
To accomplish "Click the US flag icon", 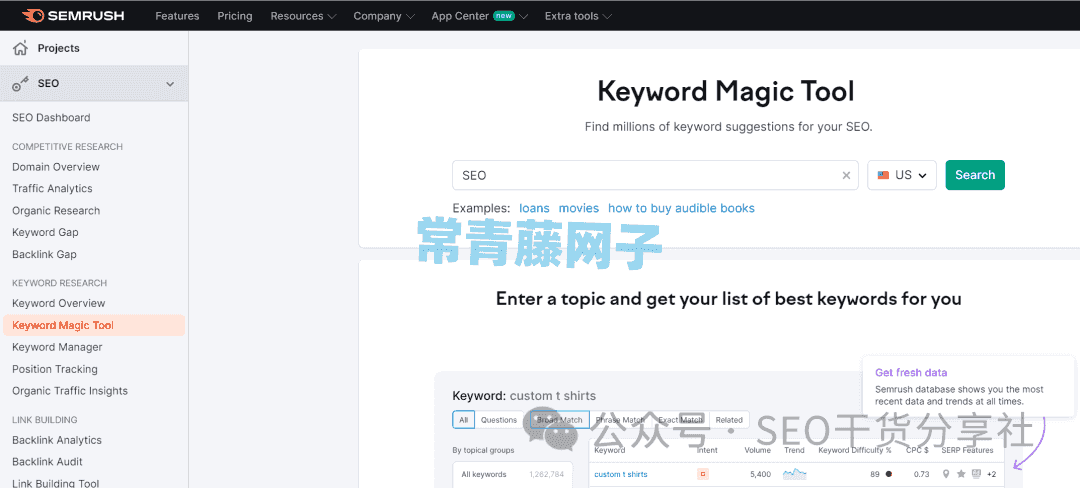I will (x=883, y=176).
